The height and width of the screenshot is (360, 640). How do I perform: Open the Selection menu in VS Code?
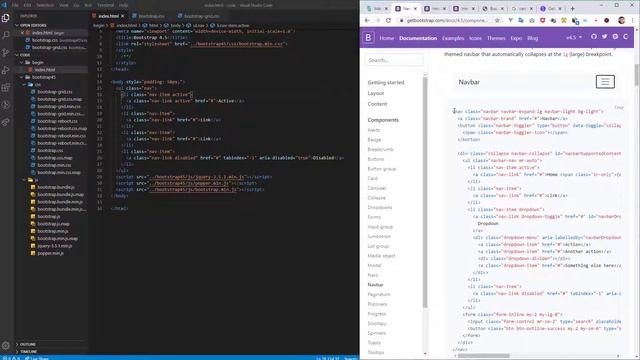(45, 5)
